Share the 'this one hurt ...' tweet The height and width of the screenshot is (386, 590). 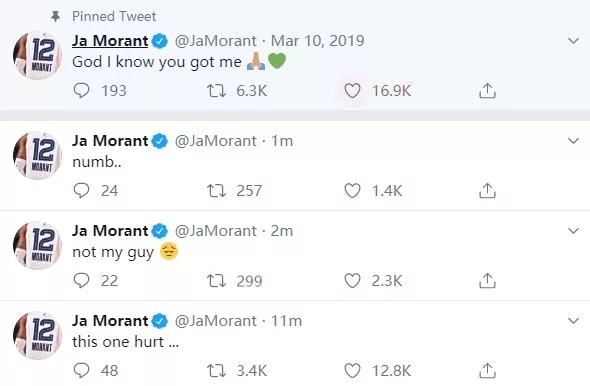[487, 370]
